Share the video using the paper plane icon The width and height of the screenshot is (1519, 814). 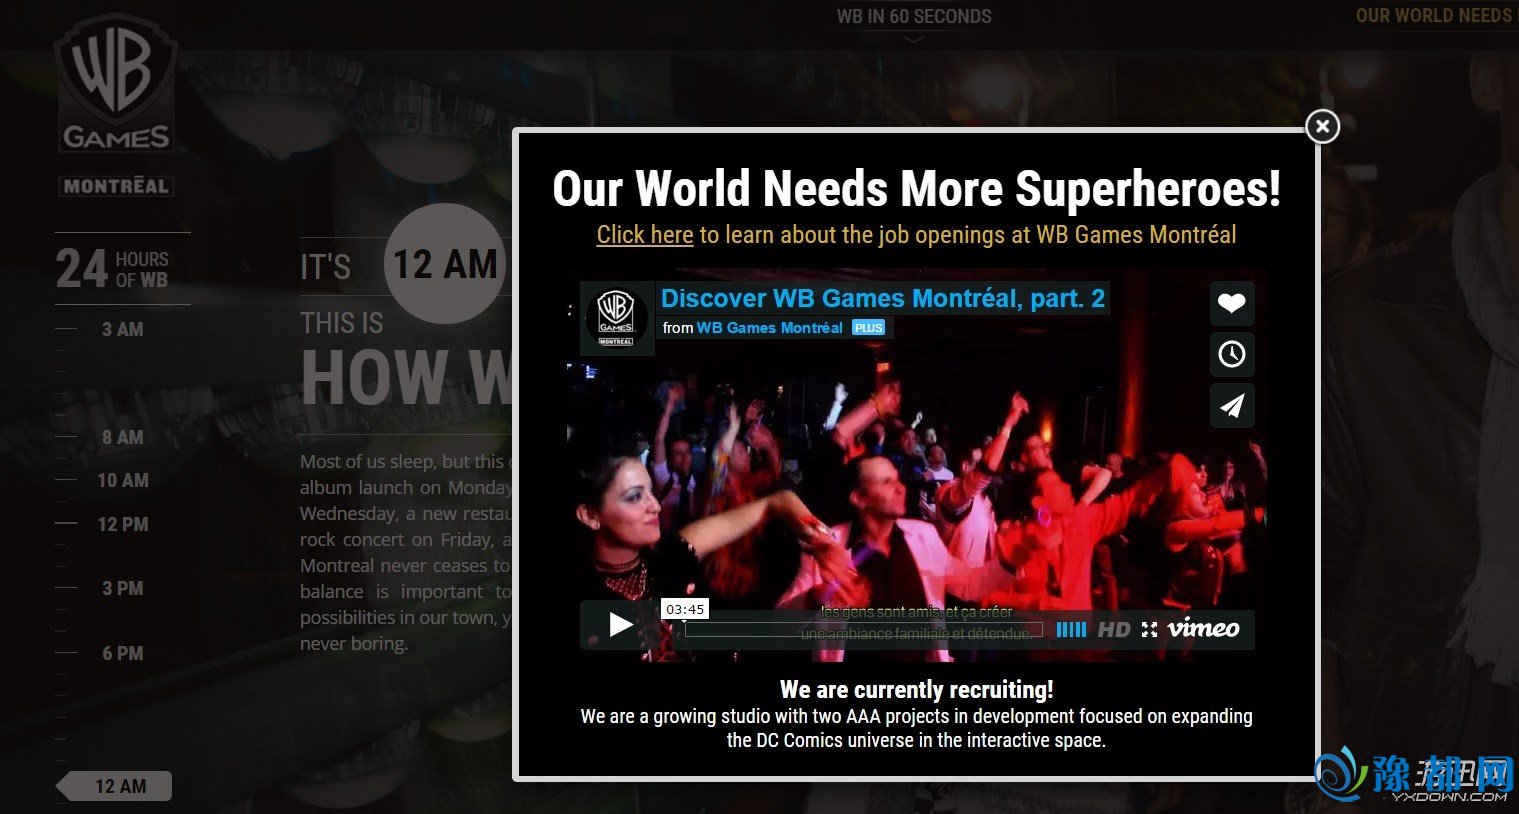pos(1232,405)
